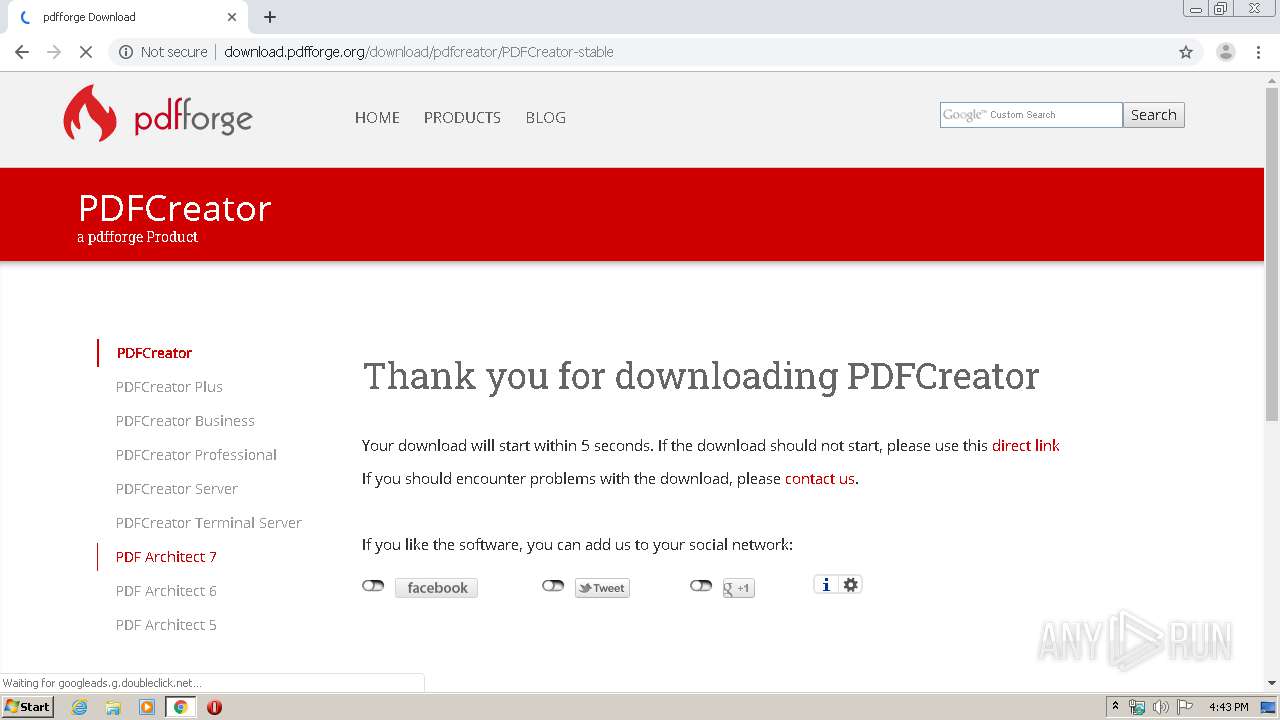This screenshot has height=720, width=1280.
Task: Select PDFCreator Professional in sidebar
Action: 196,455
